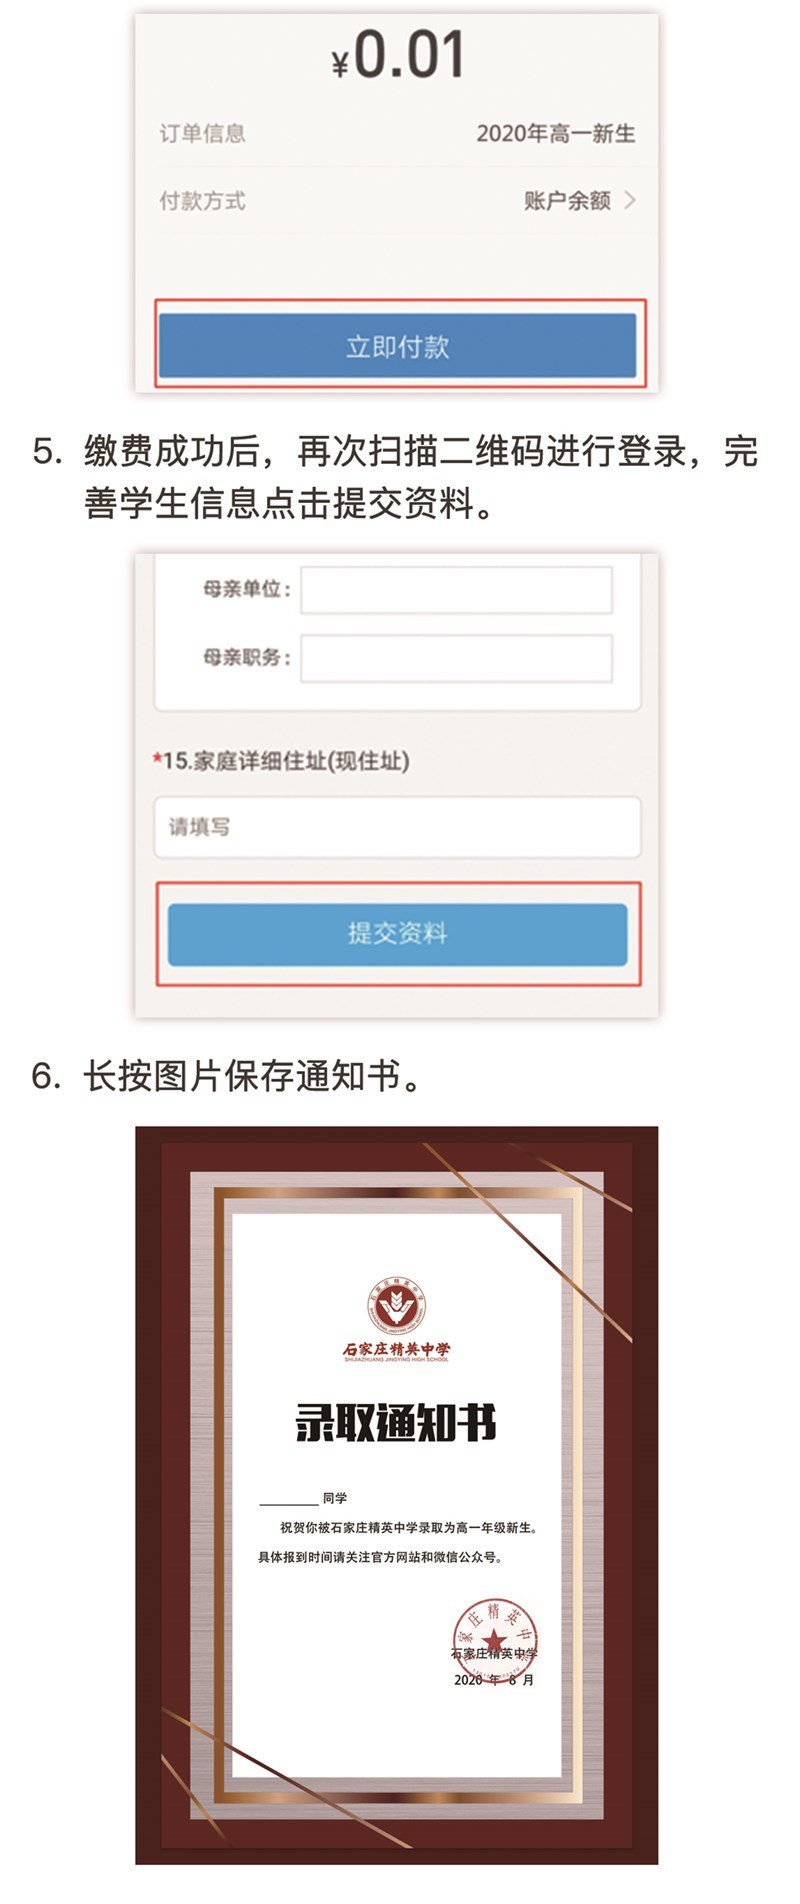Click the 录取通知书 title on certificate
The image size is (800, 1904).
(396, 1422)
